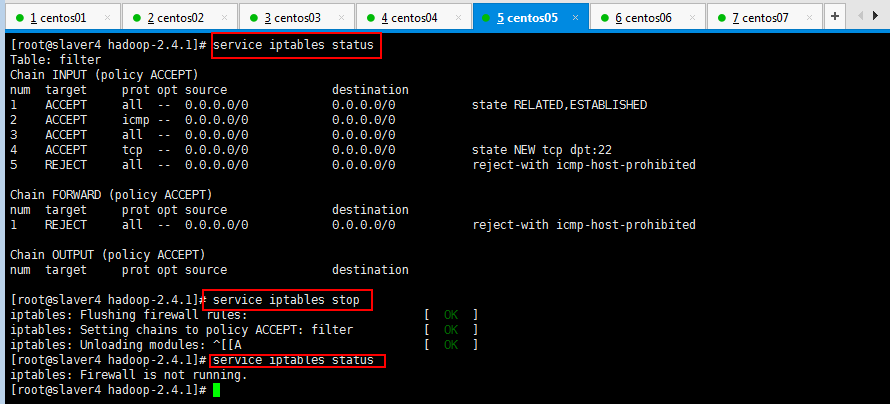Click 'Chain OUTPUT (policy ACCEPT)' line
Viewport: 890px width, 404px height.
107,255
